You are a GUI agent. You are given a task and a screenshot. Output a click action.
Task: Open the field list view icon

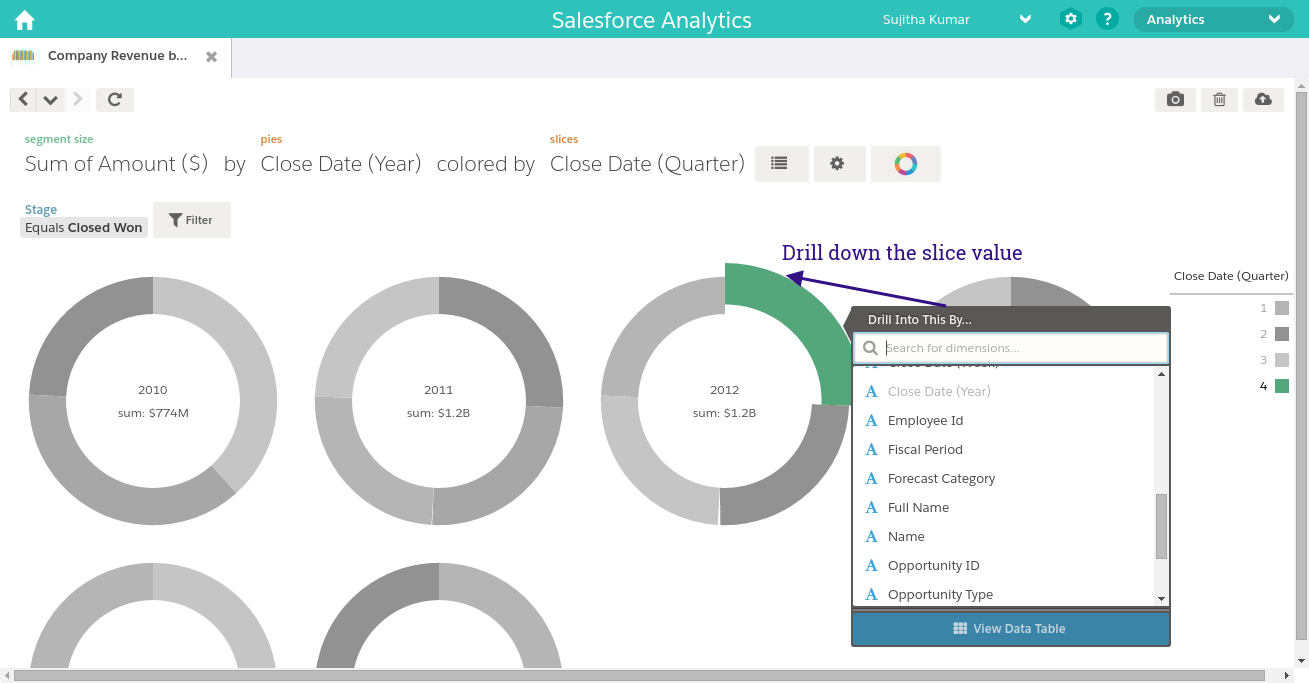(781, 163)
